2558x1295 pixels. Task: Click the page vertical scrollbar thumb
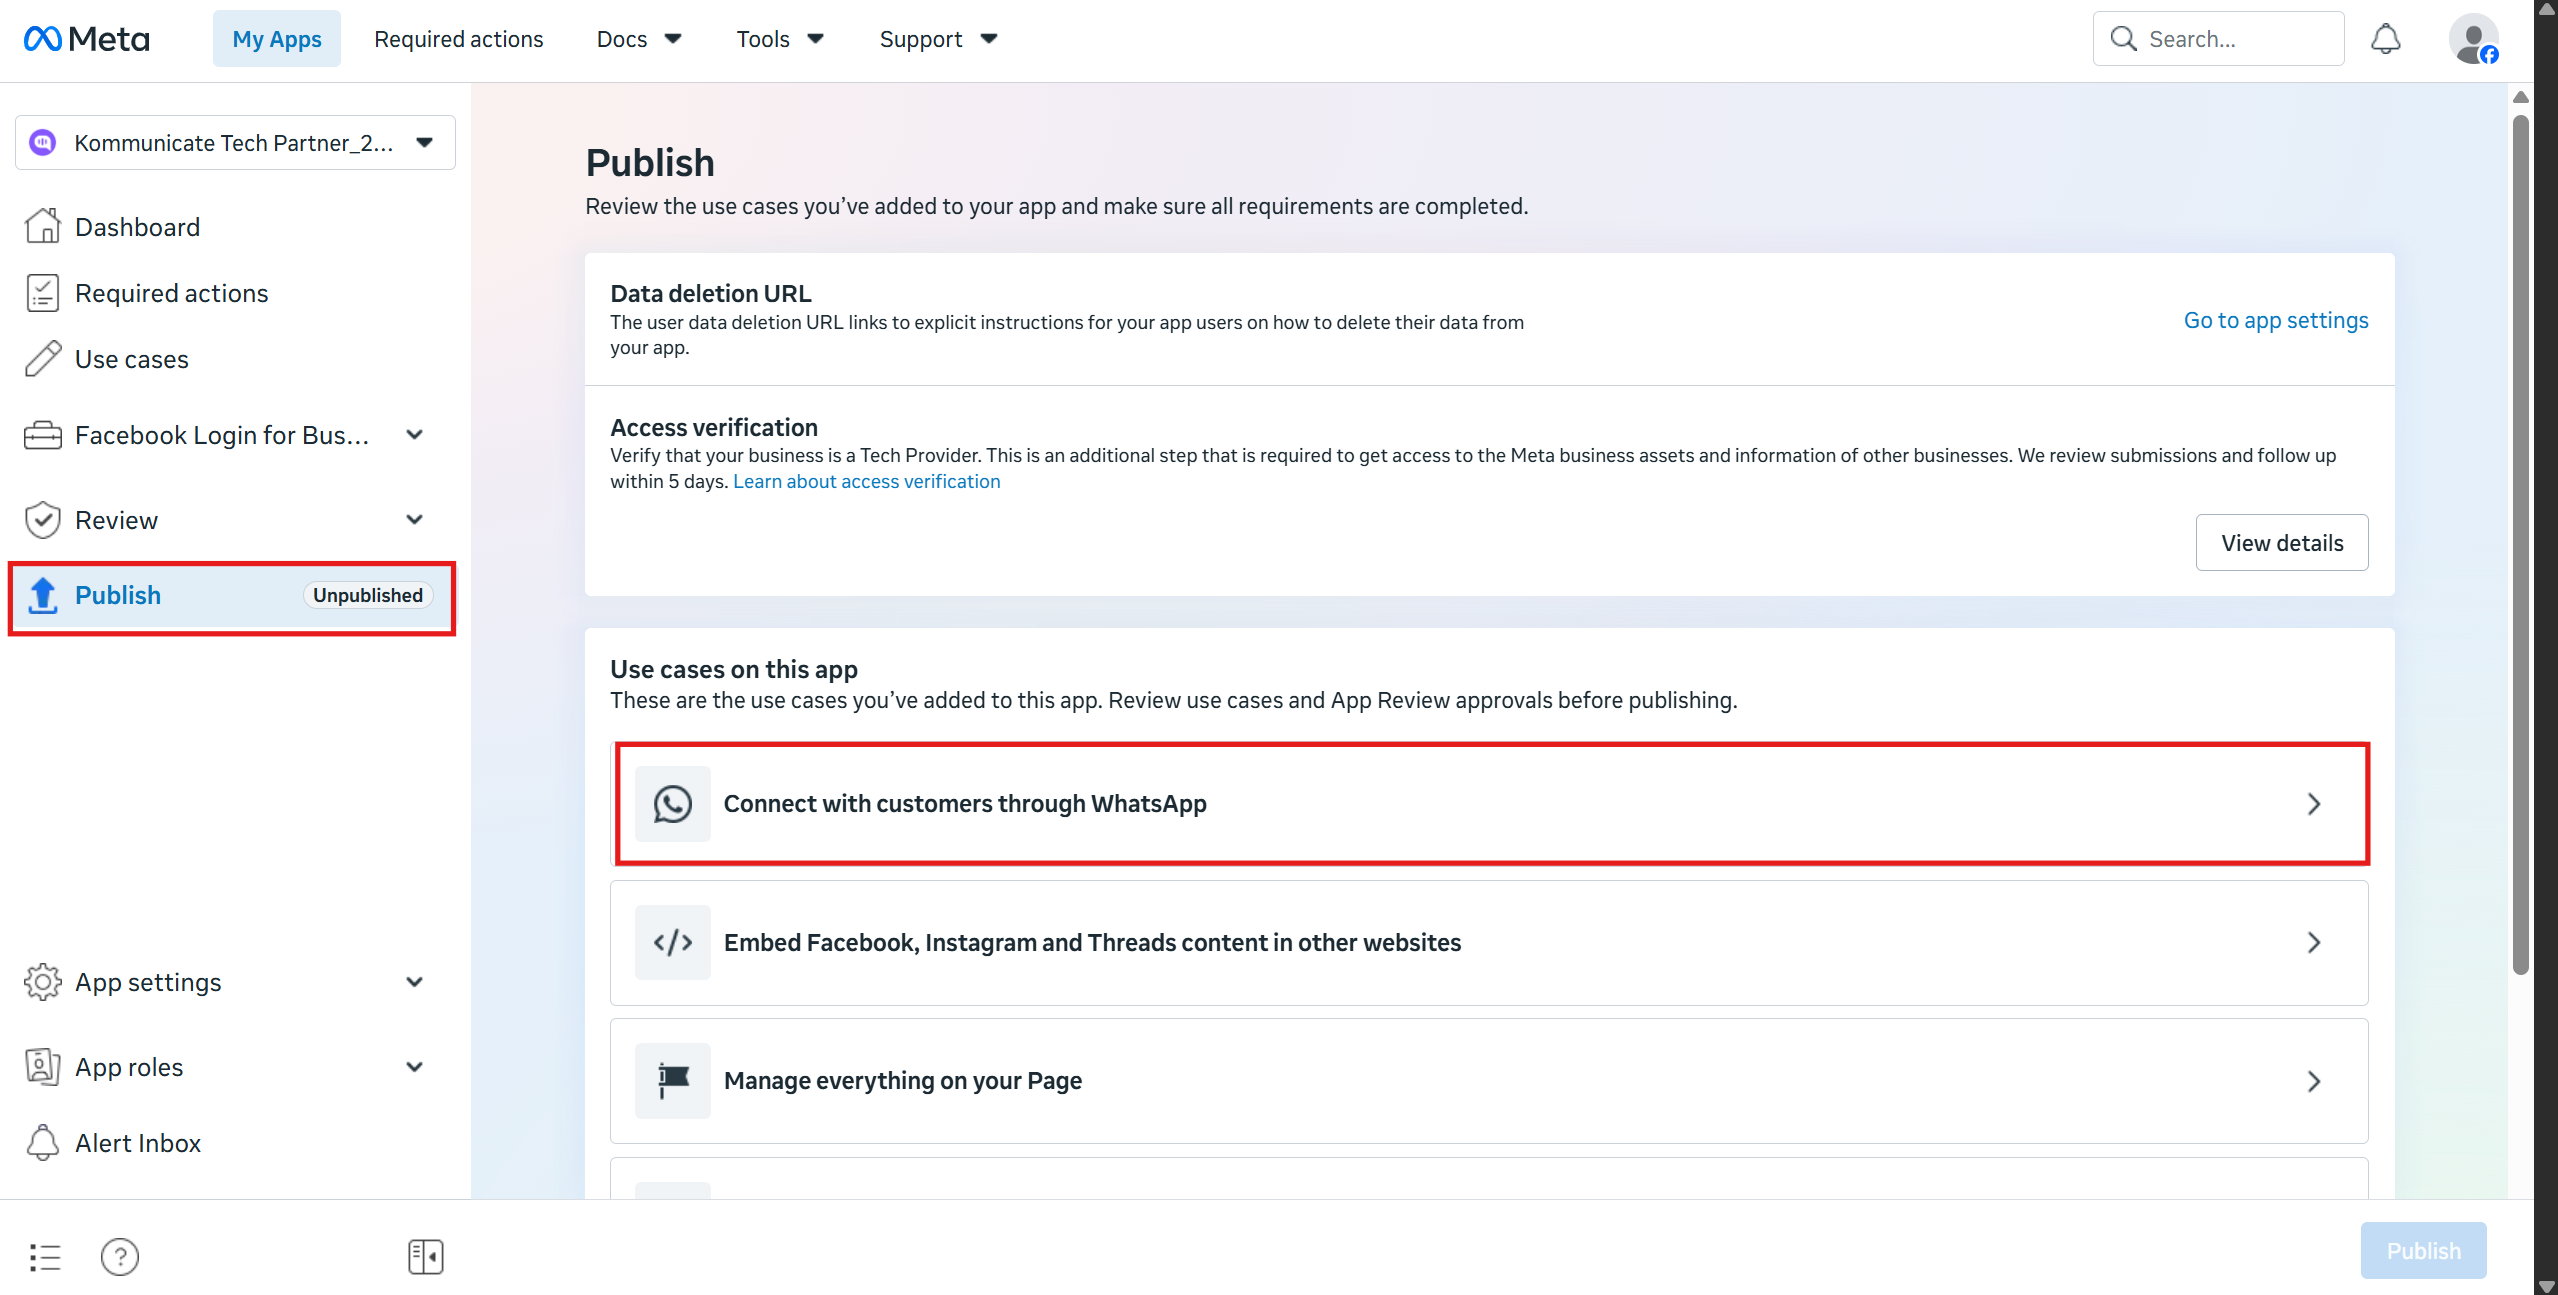coord(2521,545)
